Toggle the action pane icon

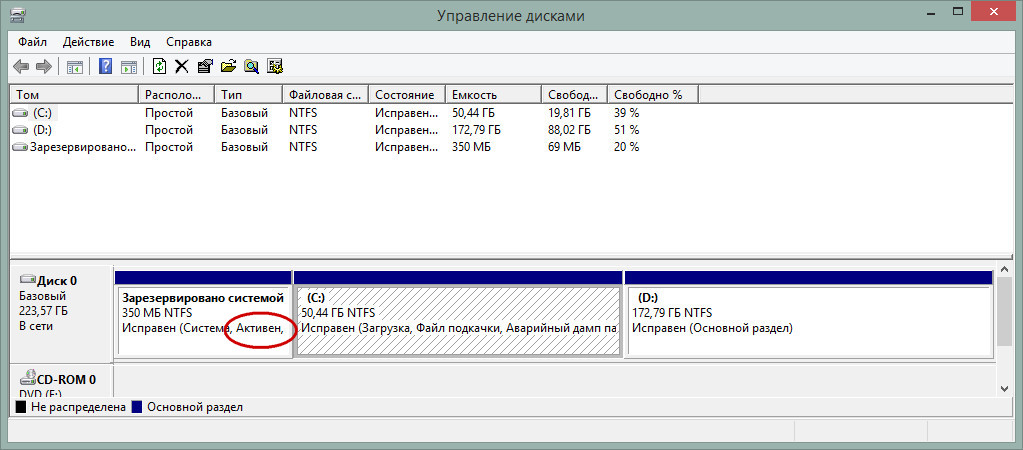point(129,66)
